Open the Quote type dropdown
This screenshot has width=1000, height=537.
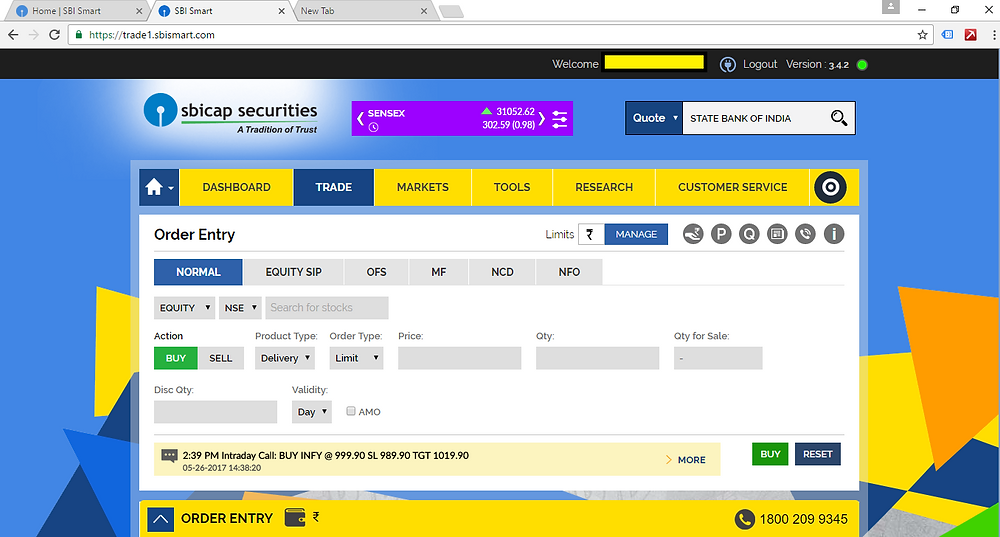coord(654,118)
